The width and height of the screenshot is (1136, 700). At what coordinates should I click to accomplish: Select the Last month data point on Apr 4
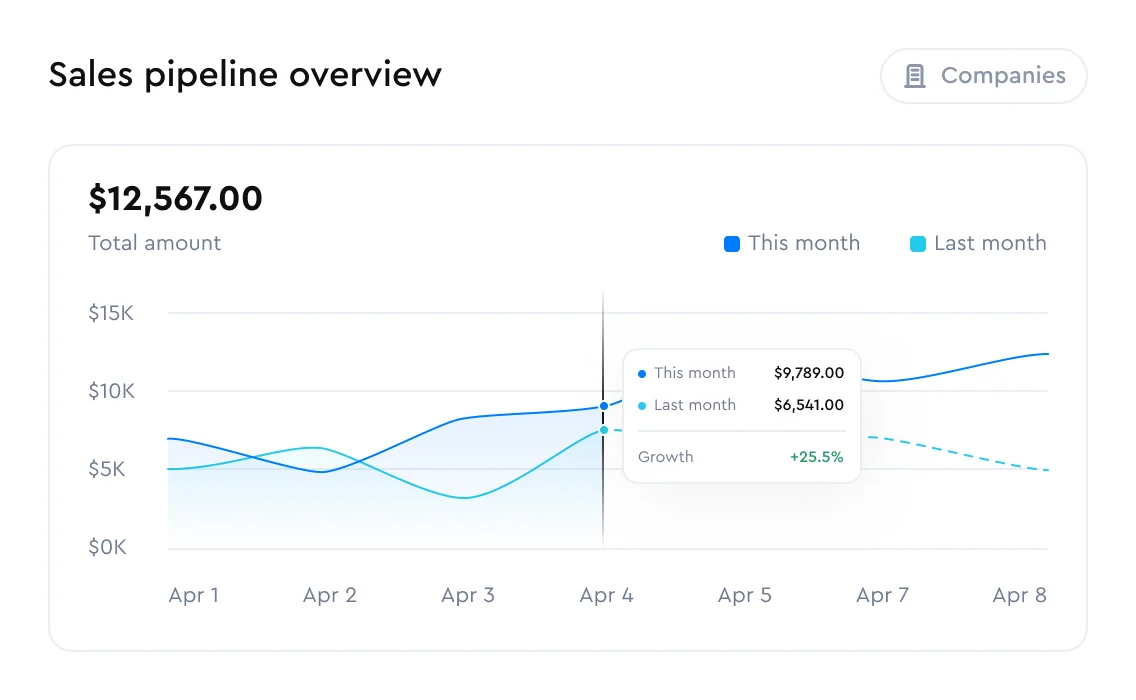[603, 430]
